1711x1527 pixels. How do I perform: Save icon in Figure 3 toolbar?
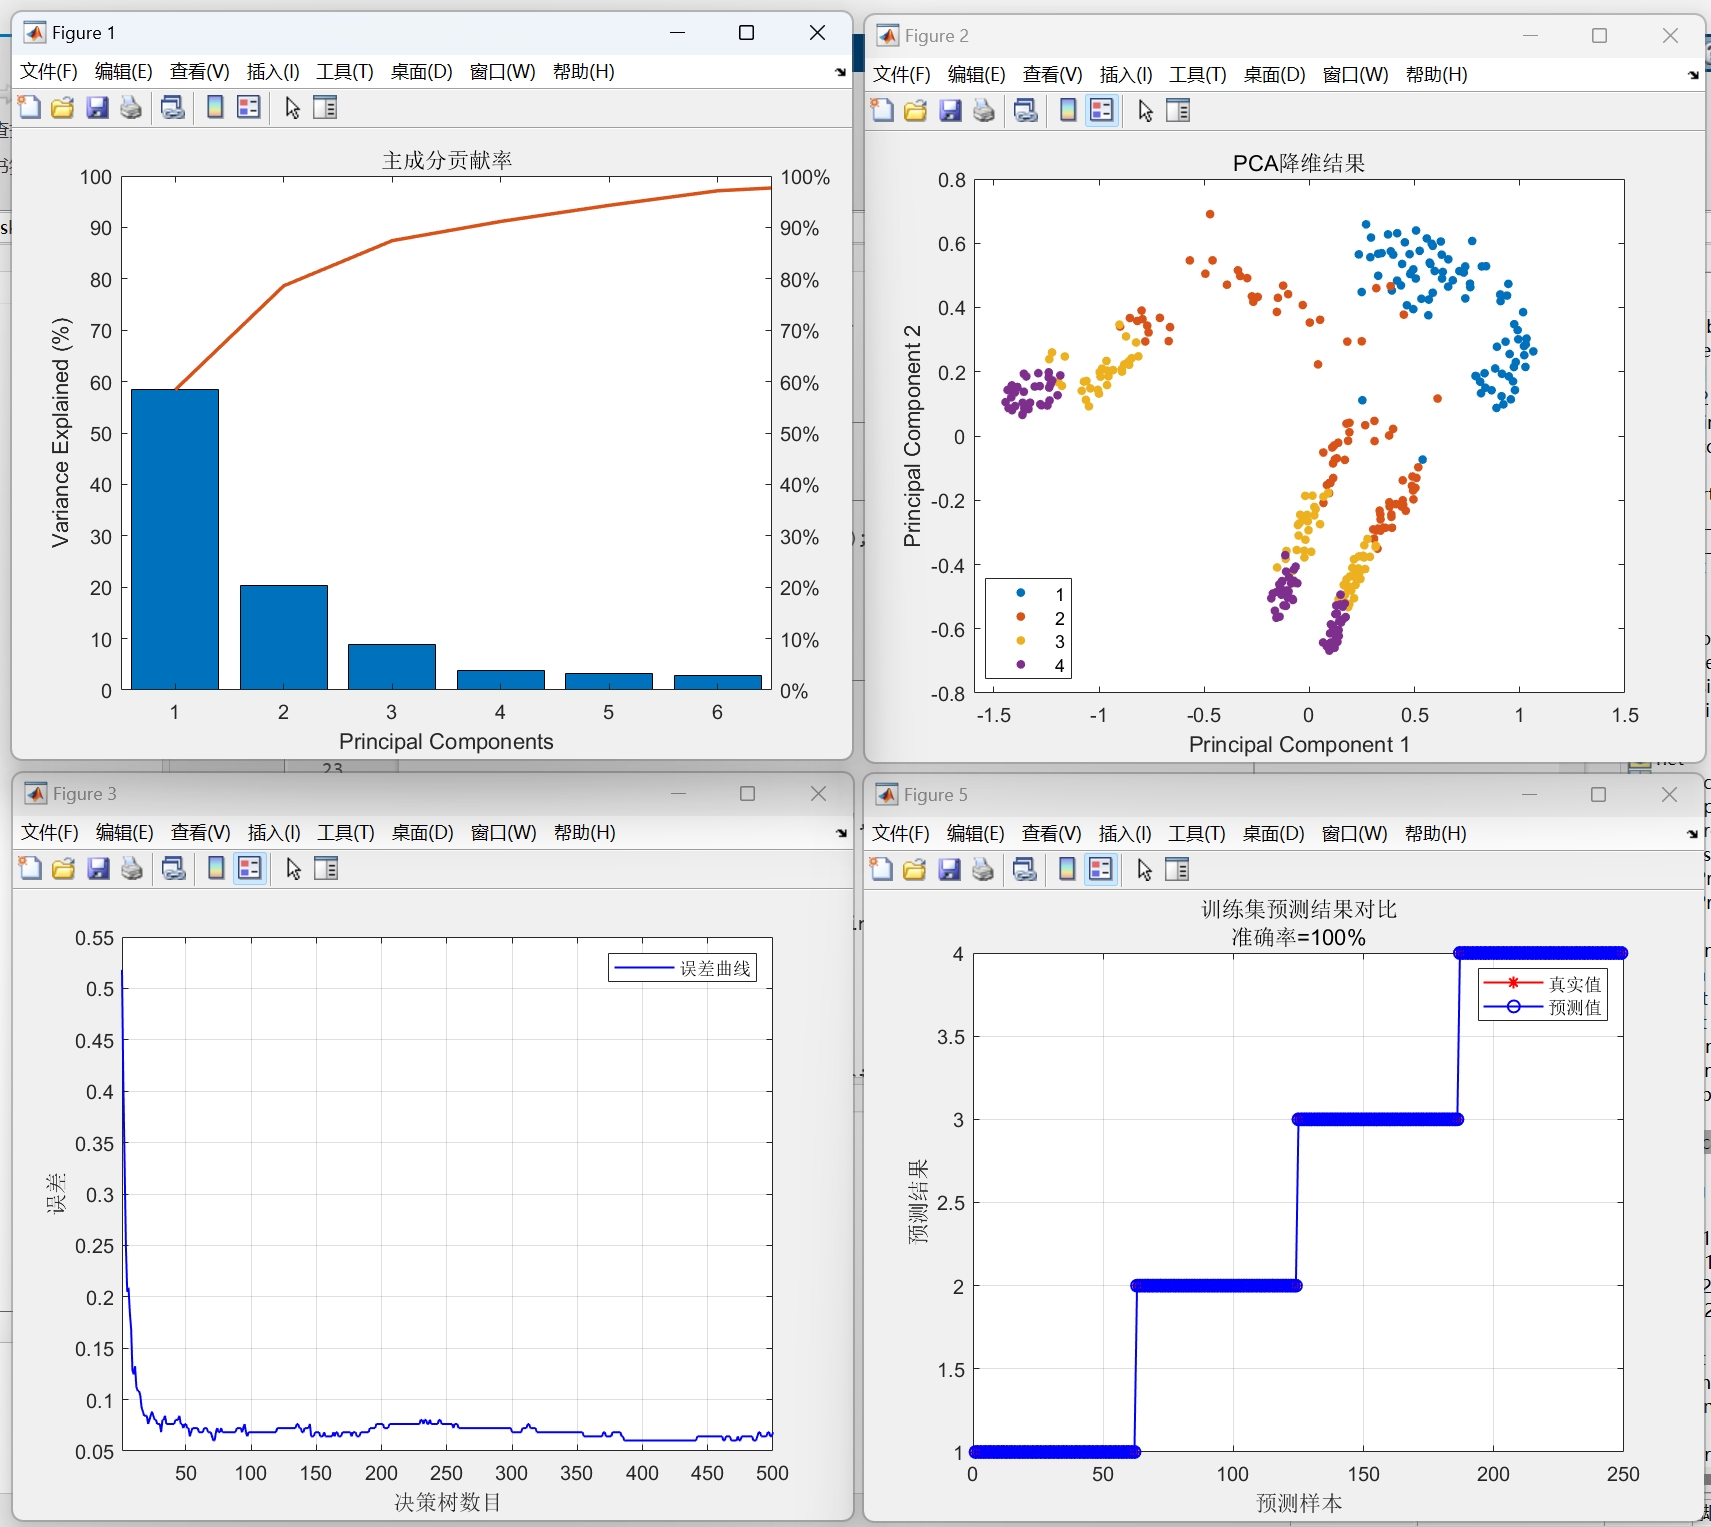coord(98,868)
